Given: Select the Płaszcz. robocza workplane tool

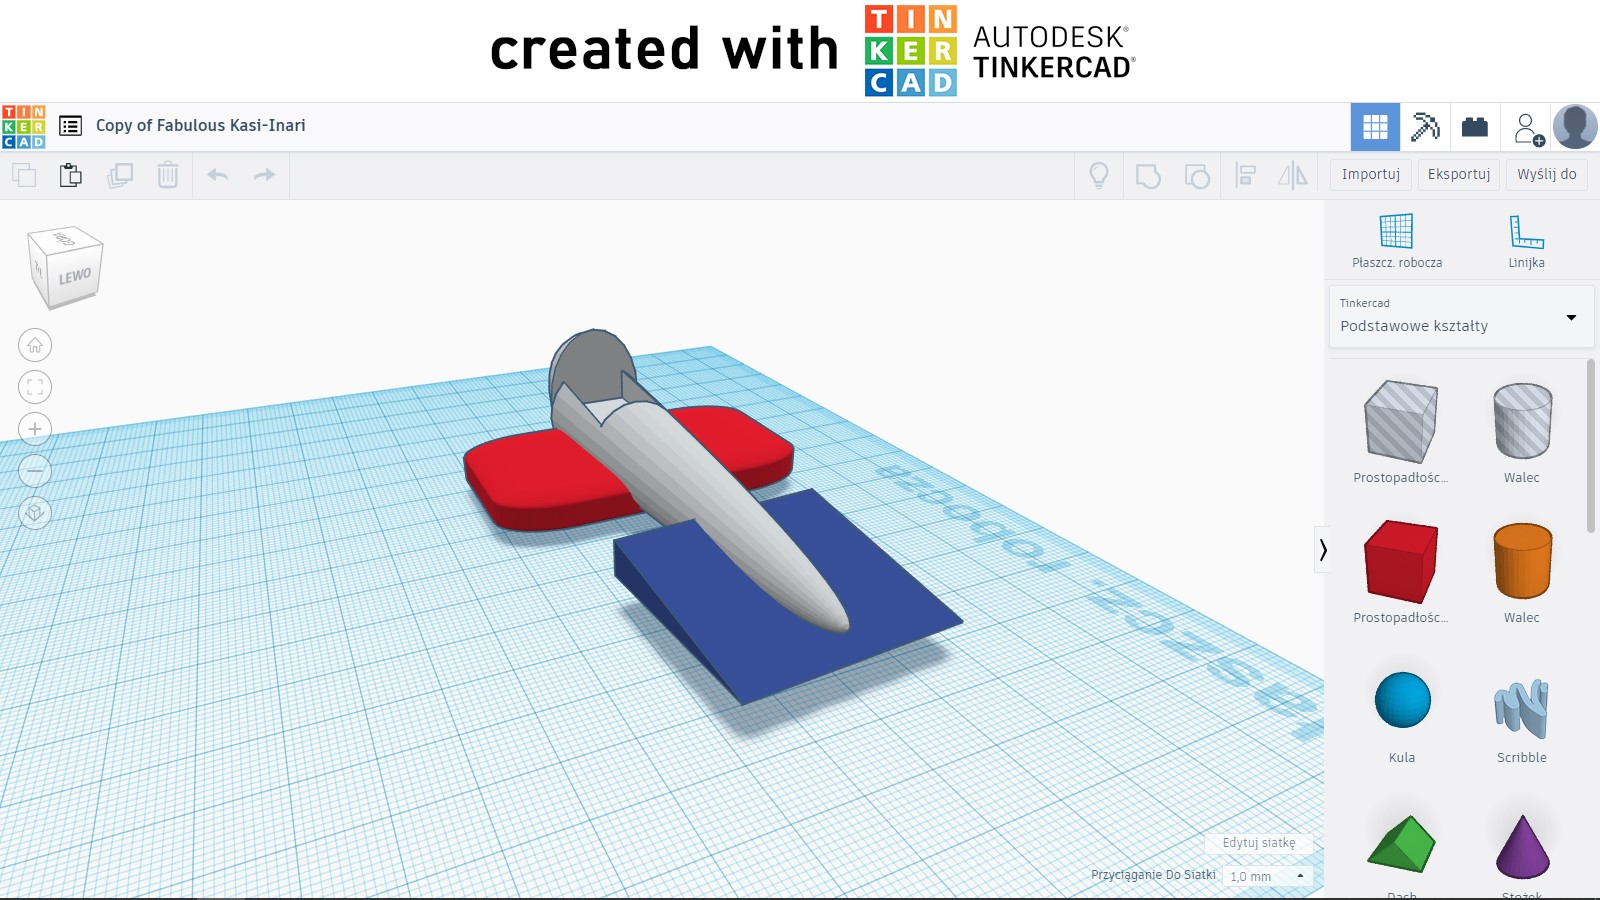Looking at the screenshot, I should click(1397, 241).
